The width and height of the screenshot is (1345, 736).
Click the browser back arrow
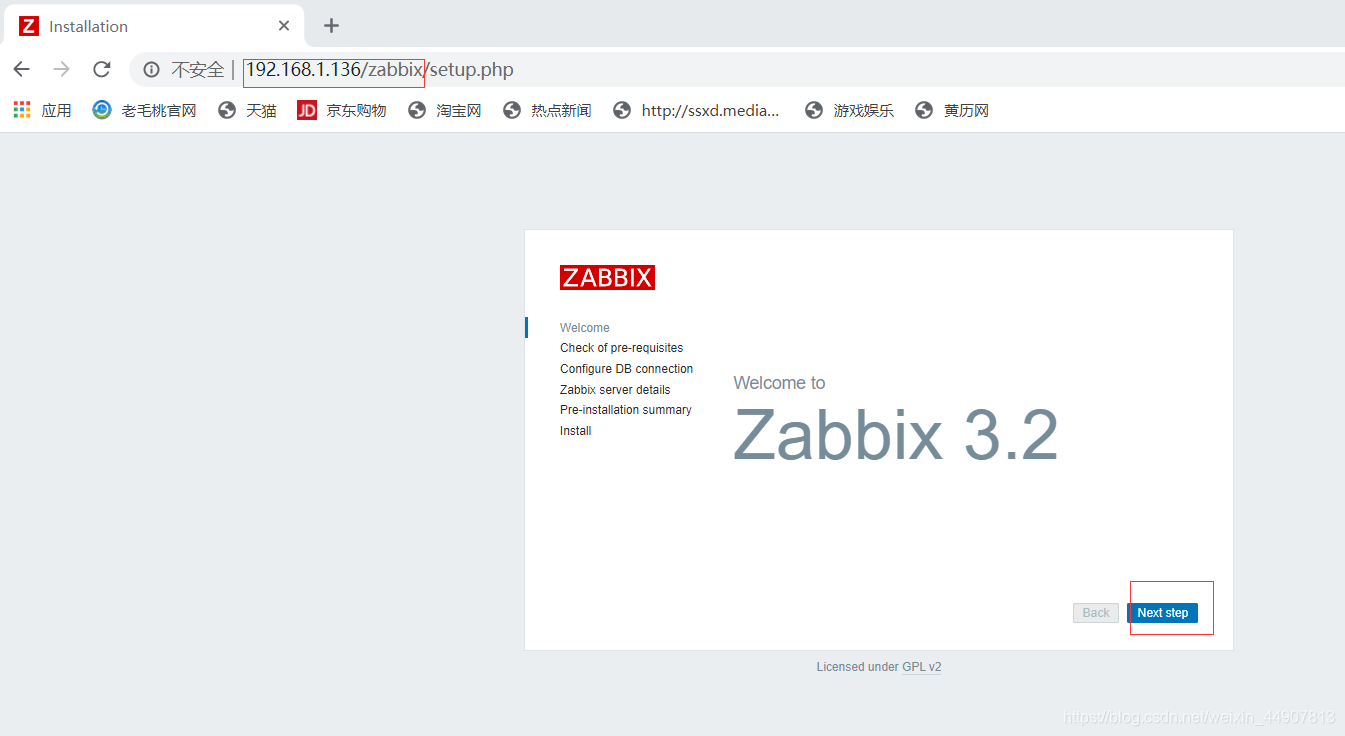(21, 69)
